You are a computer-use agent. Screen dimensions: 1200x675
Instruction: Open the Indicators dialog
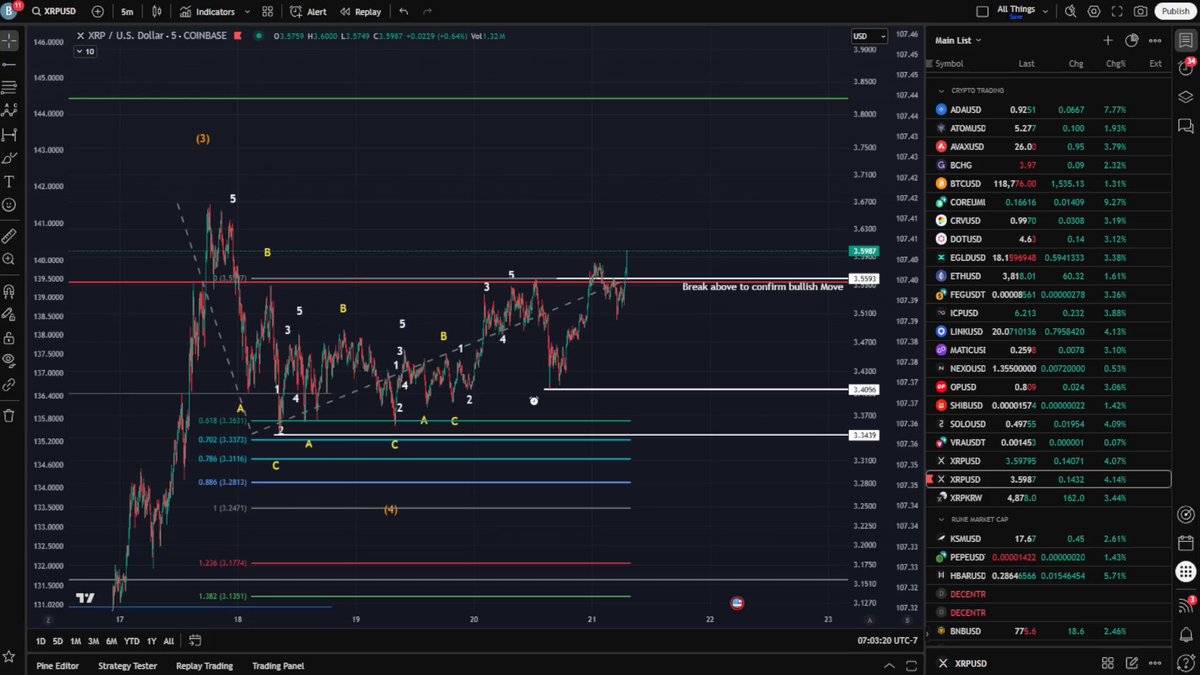[208, 12]
